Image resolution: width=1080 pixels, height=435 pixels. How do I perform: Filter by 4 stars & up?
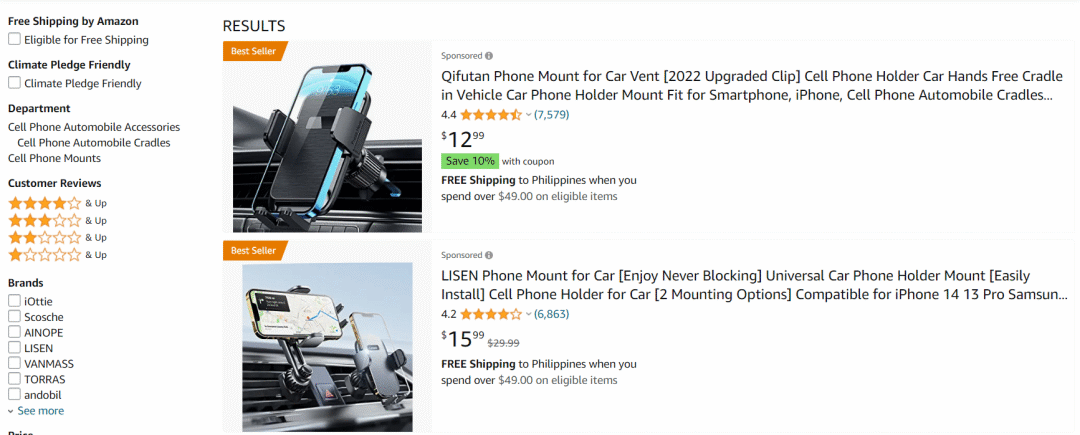click(x=45, y=203)
